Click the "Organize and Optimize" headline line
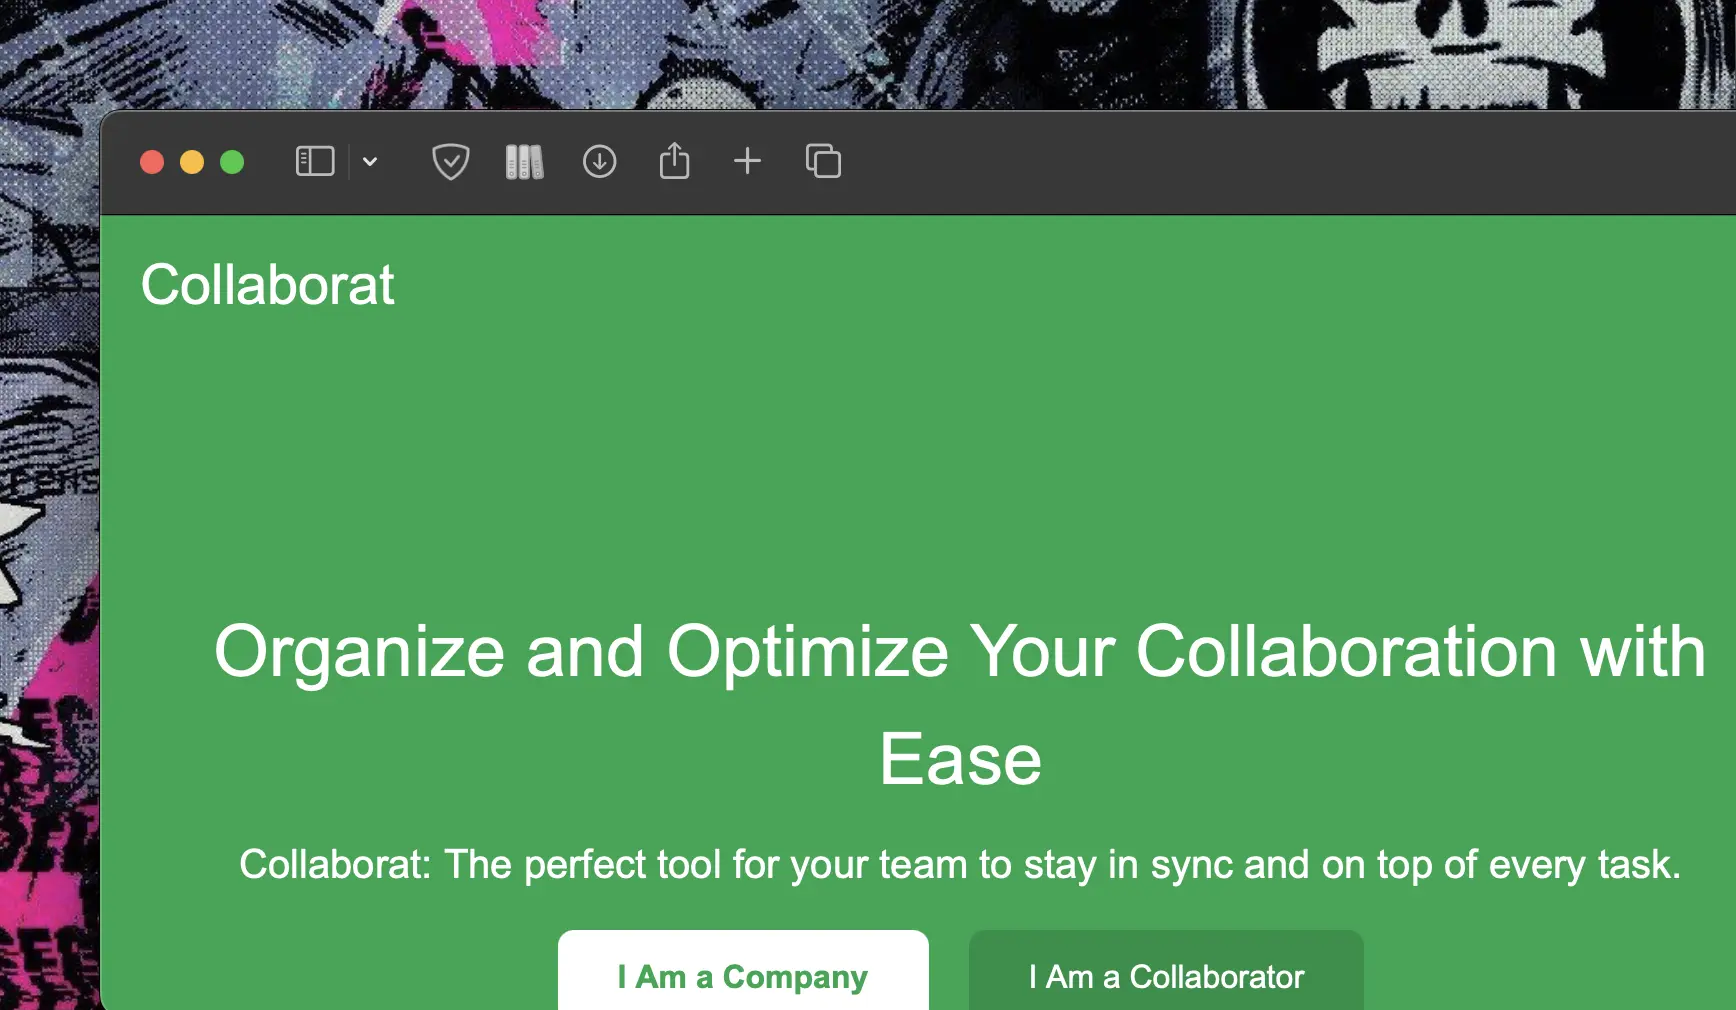This screenshot has height=1010, width=1736. 959,652
